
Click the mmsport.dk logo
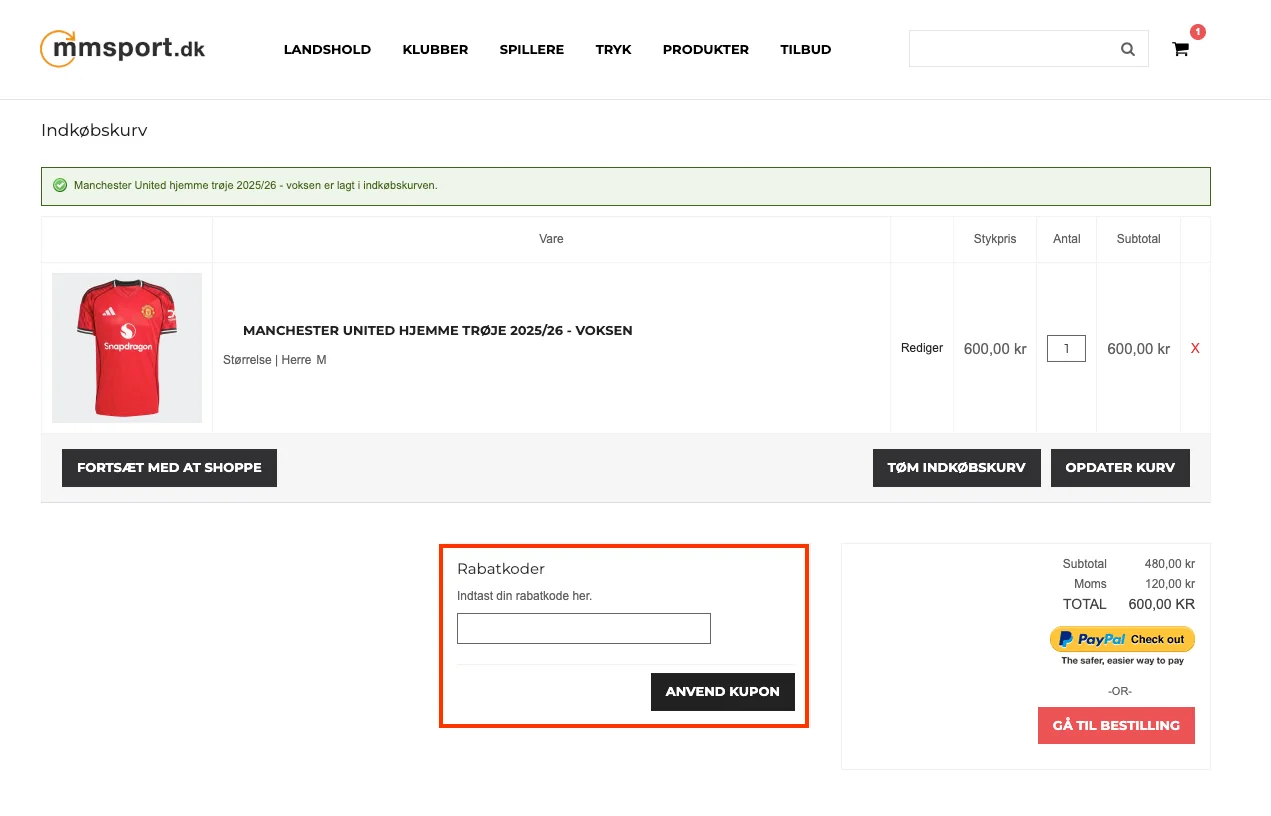tap(122, 49)
